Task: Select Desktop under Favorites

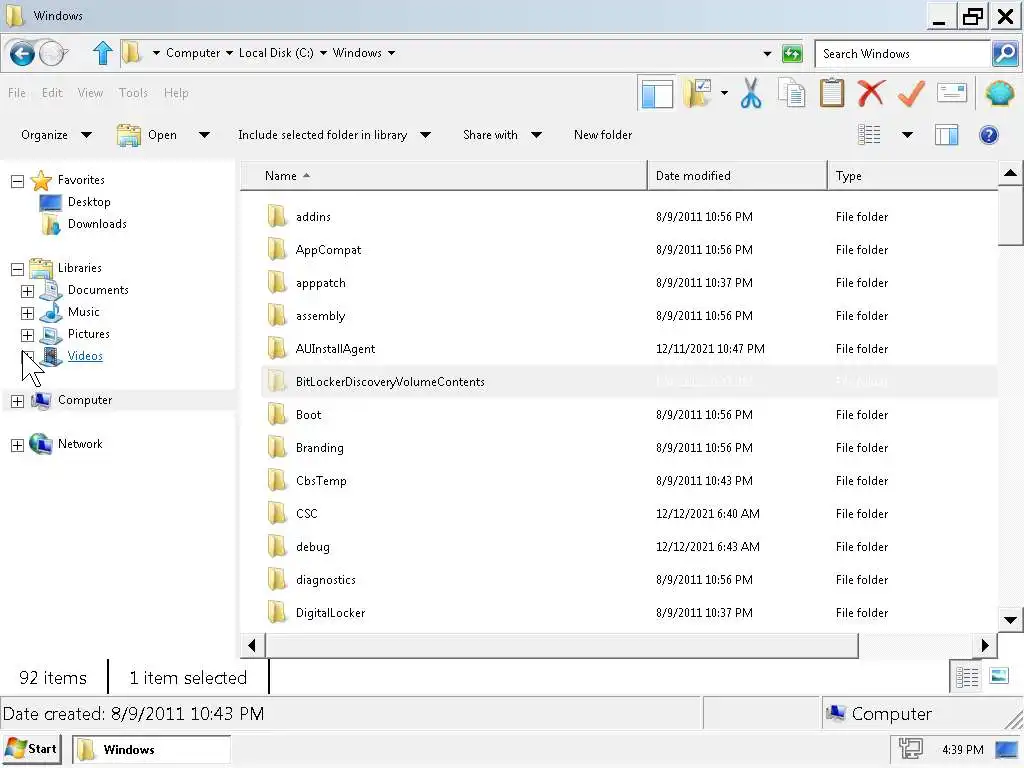Action: (x=89, y=202)
